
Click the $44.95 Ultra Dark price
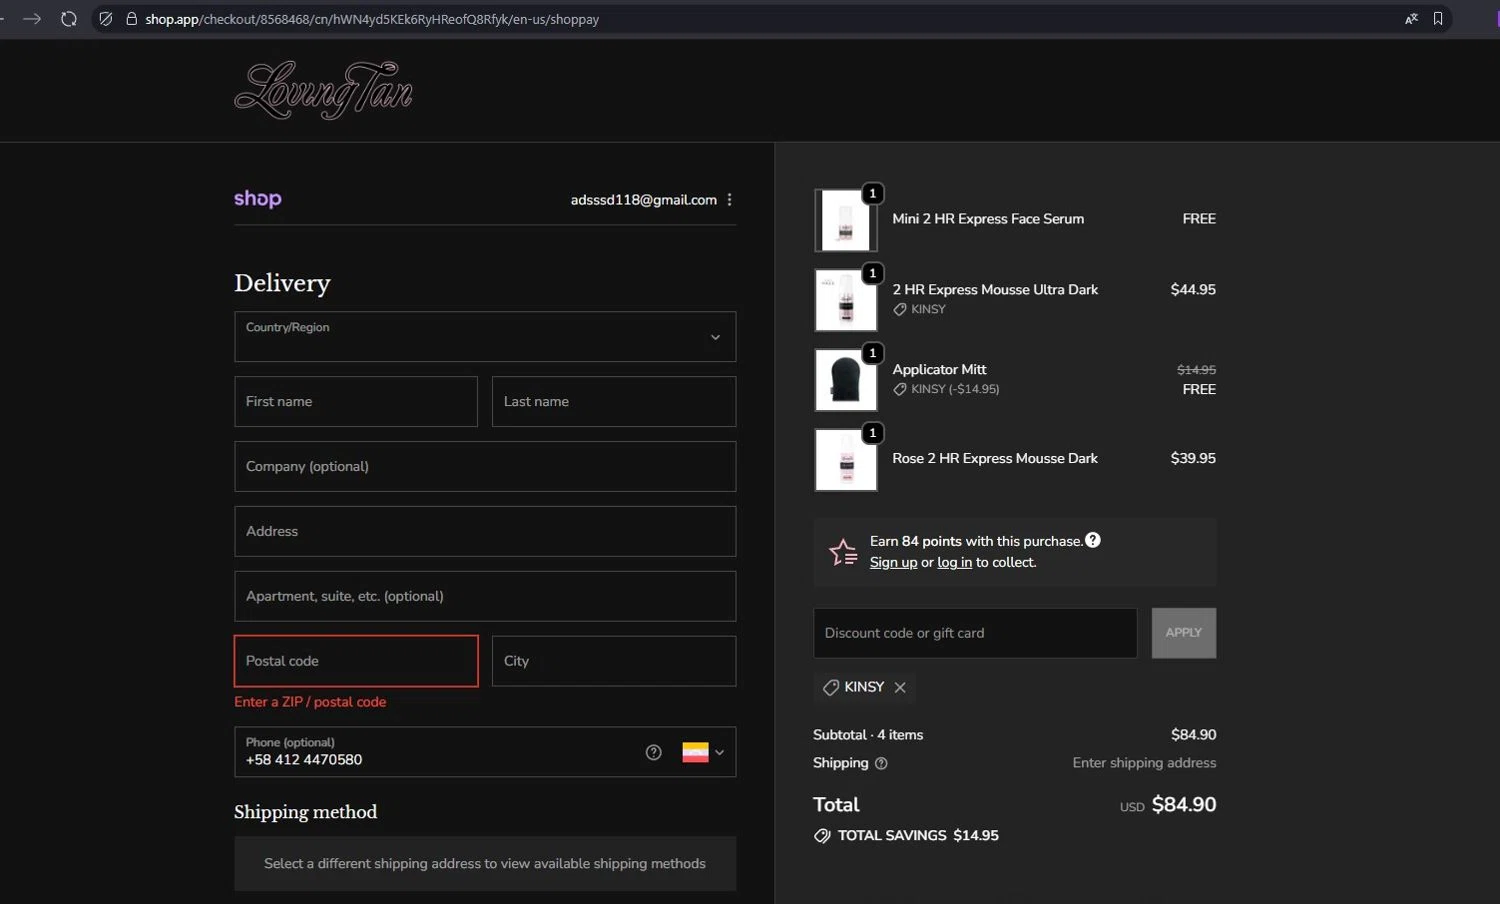click(x=1193, y=290)
